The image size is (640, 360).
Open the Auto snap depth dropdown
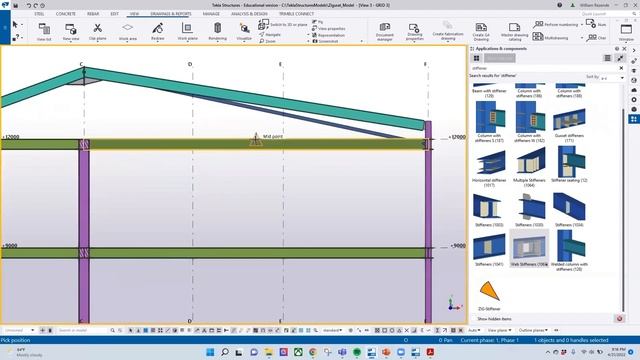(x=473, y=330)
